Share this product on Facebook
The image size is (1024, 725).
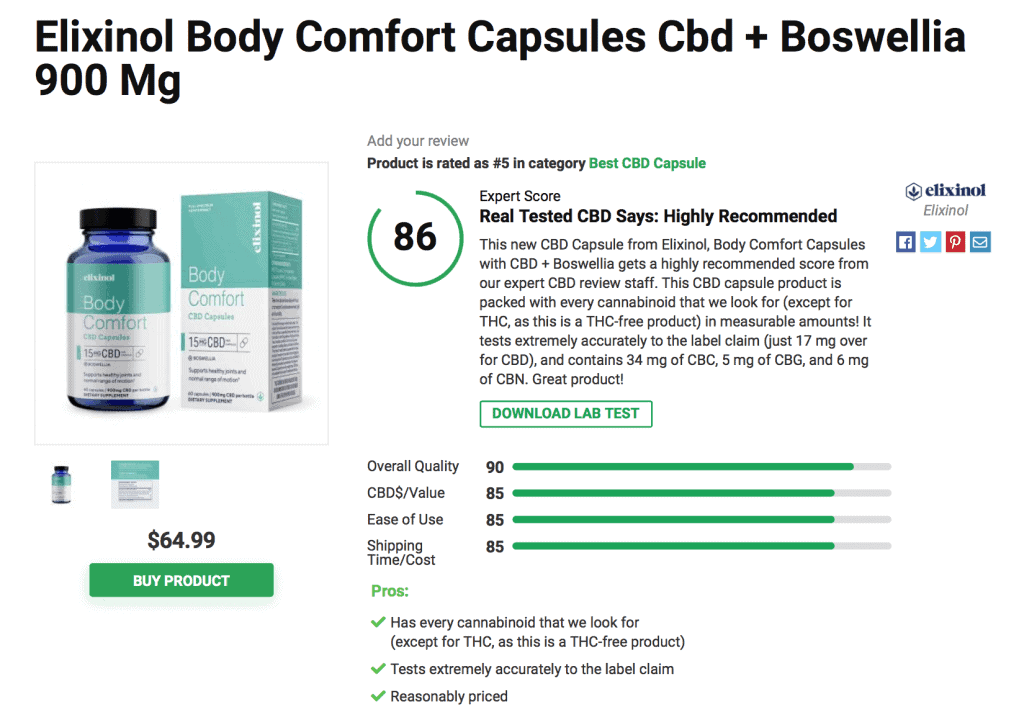click(x=905, y=242)
